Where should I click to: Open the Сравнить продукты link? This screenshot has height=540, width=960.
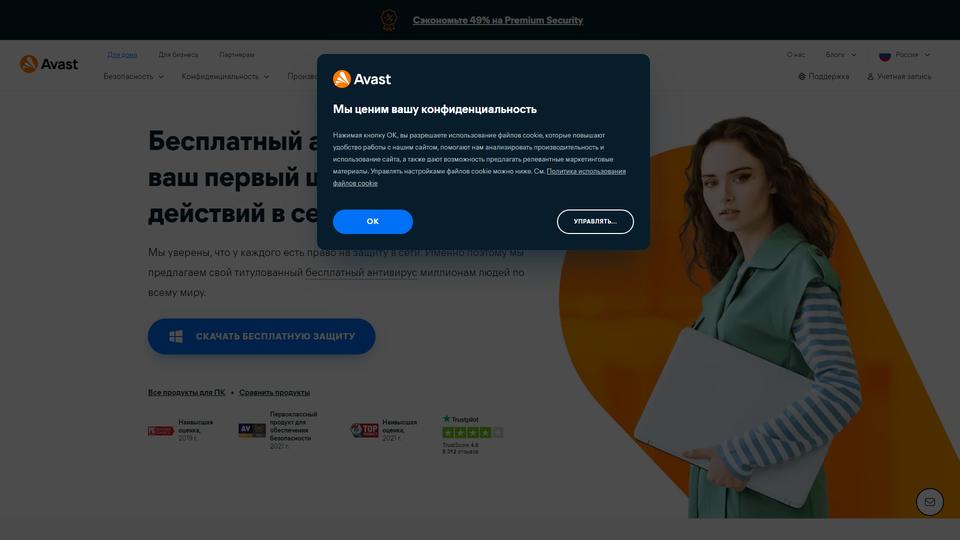click(274, 392)
